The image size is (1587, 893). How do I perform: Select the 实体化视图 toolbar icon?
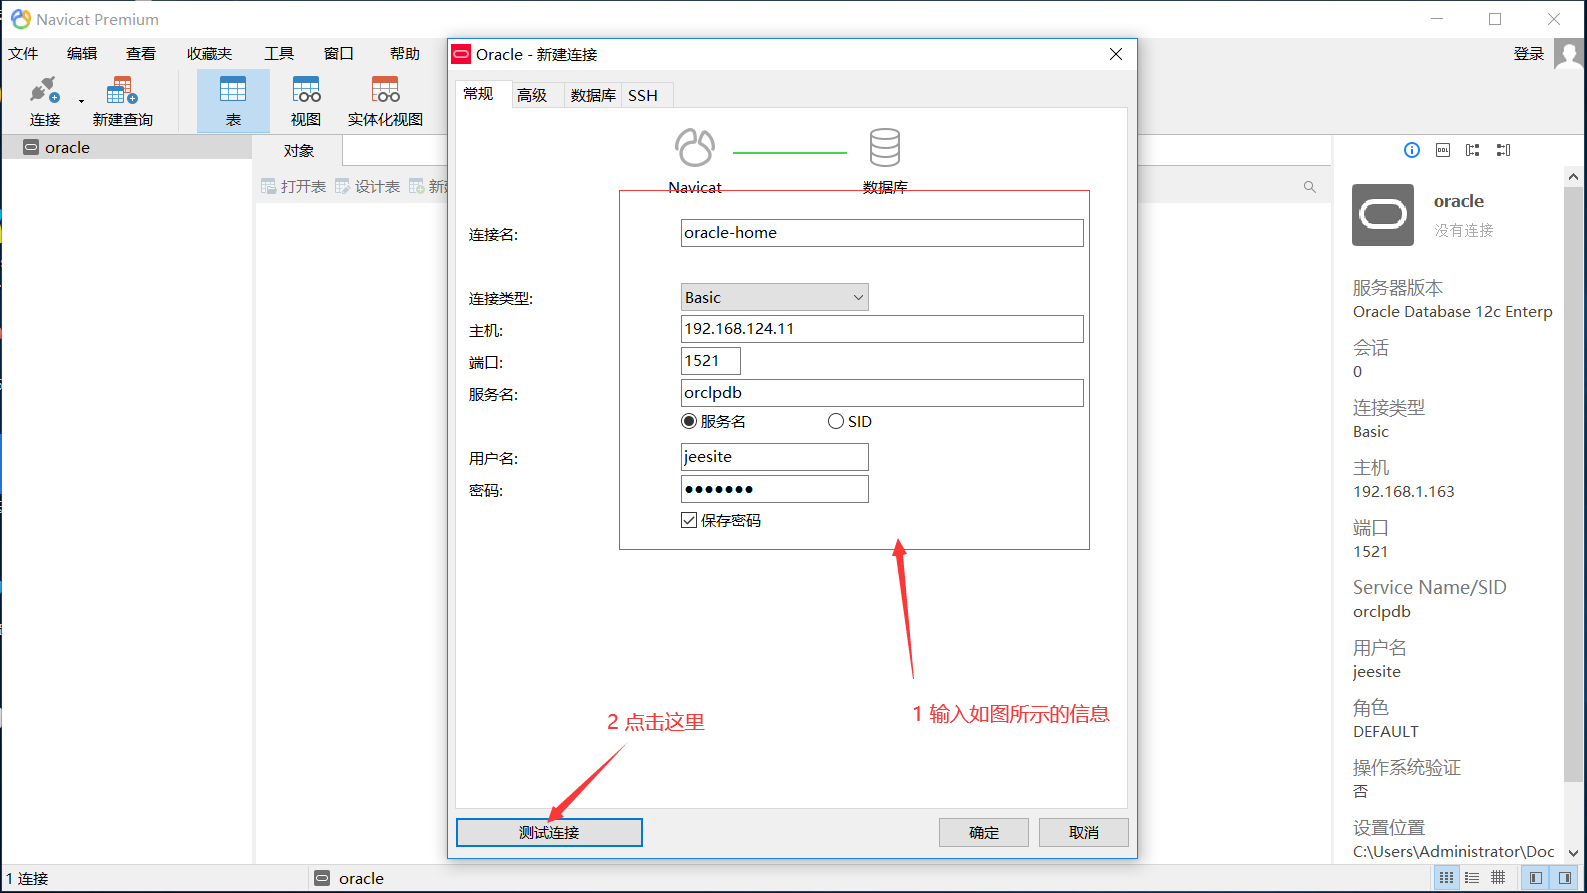(x=385, y=101)
